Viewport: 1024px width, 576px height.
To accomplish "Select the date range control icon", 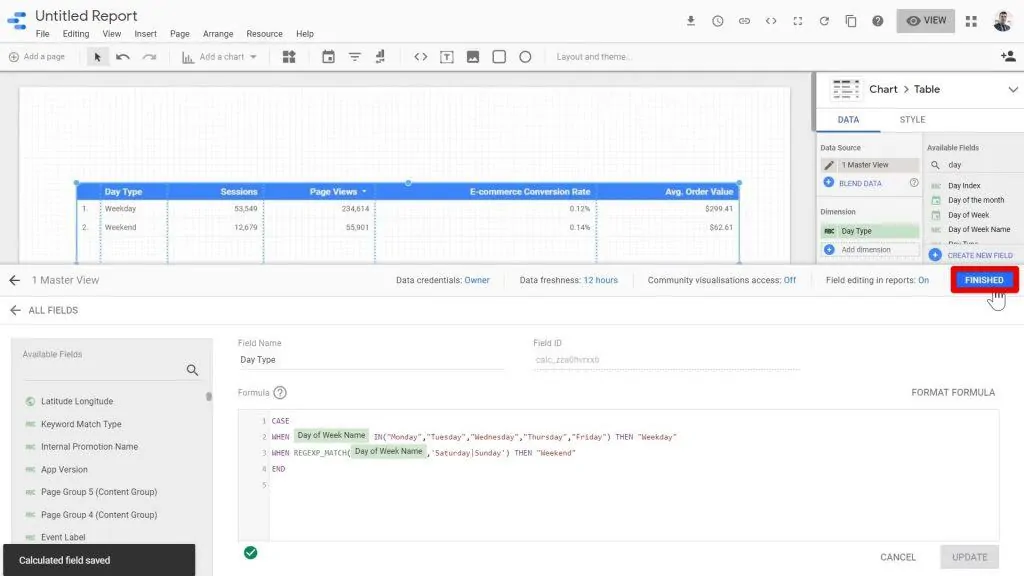I will (328, 57).
